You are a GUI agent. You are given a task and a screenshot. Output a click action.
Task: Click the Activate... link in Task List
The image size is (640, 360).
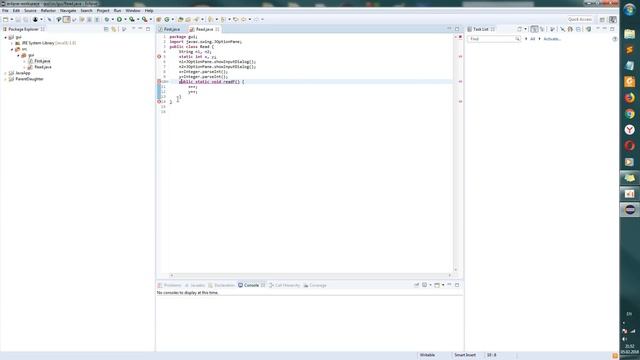point(552,39)
